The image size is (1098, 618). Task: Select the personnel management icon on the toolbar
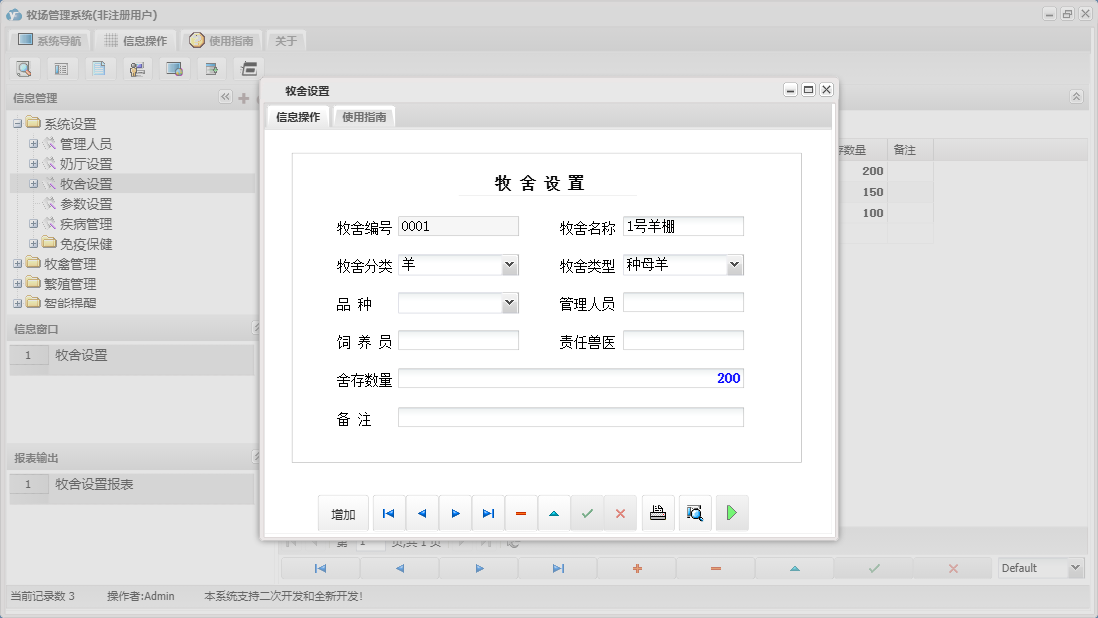point(137,68)
